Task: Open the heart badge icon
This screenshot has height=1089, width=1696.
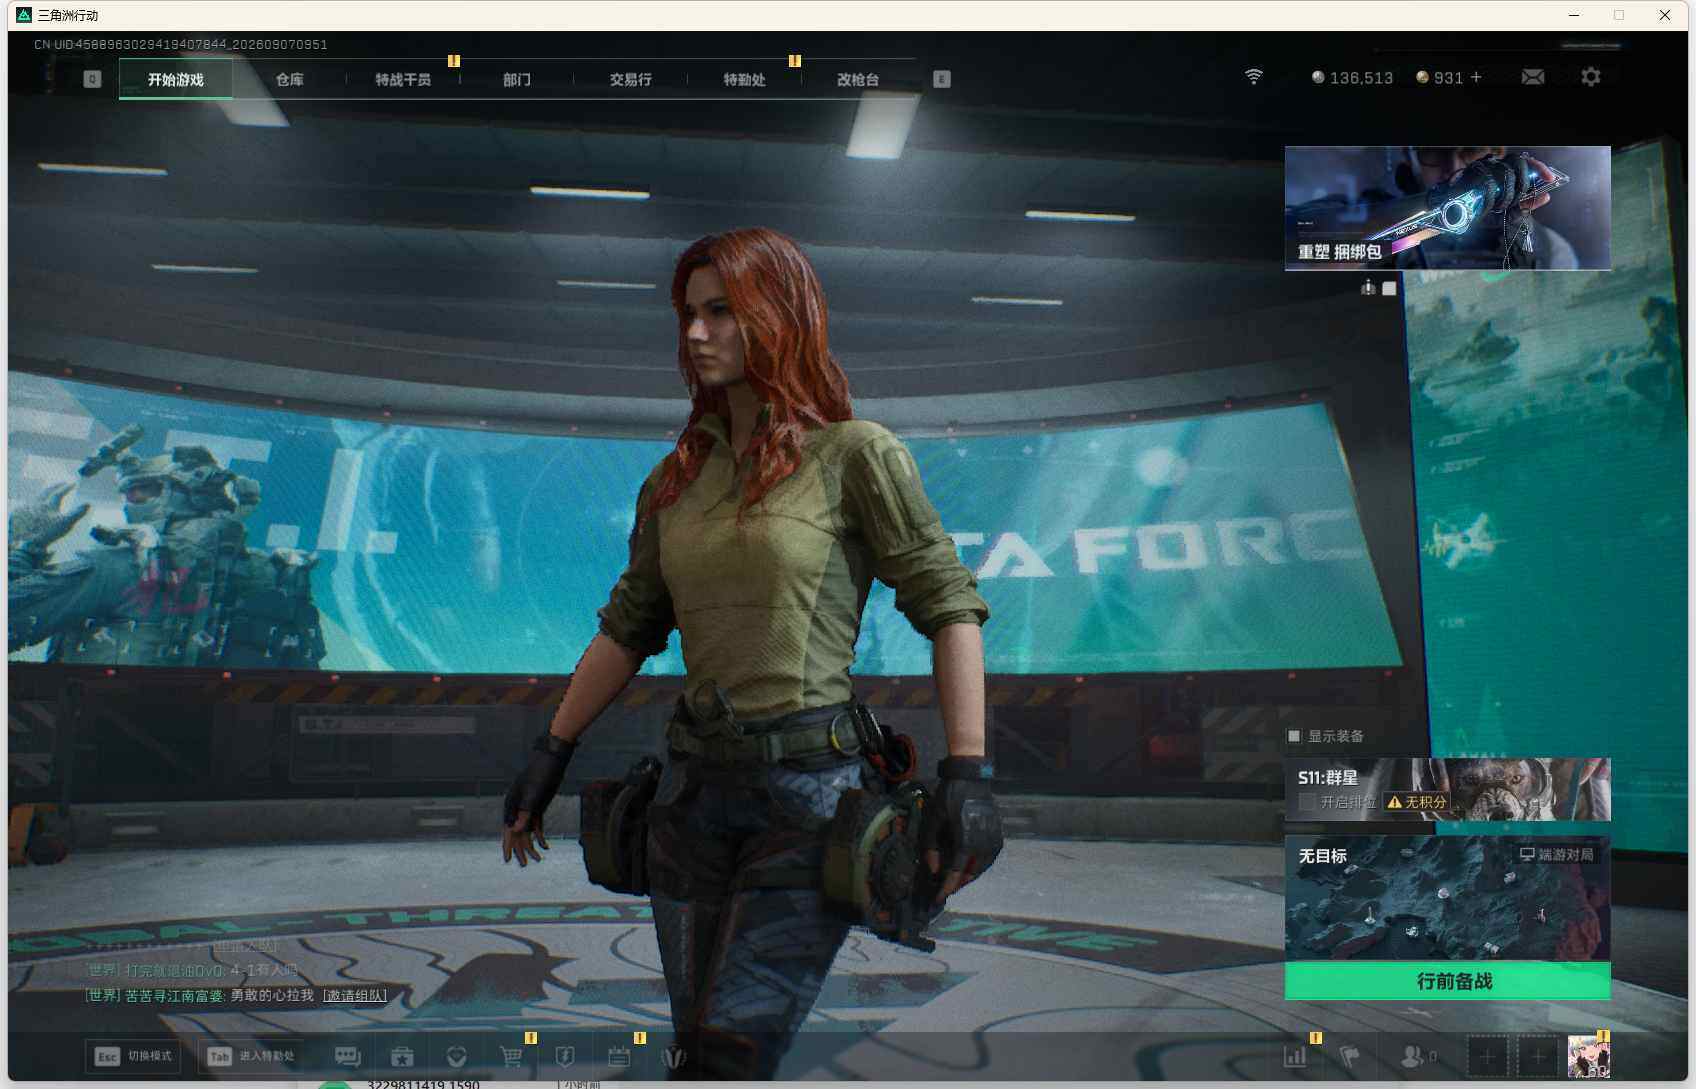Action: 456,1056
